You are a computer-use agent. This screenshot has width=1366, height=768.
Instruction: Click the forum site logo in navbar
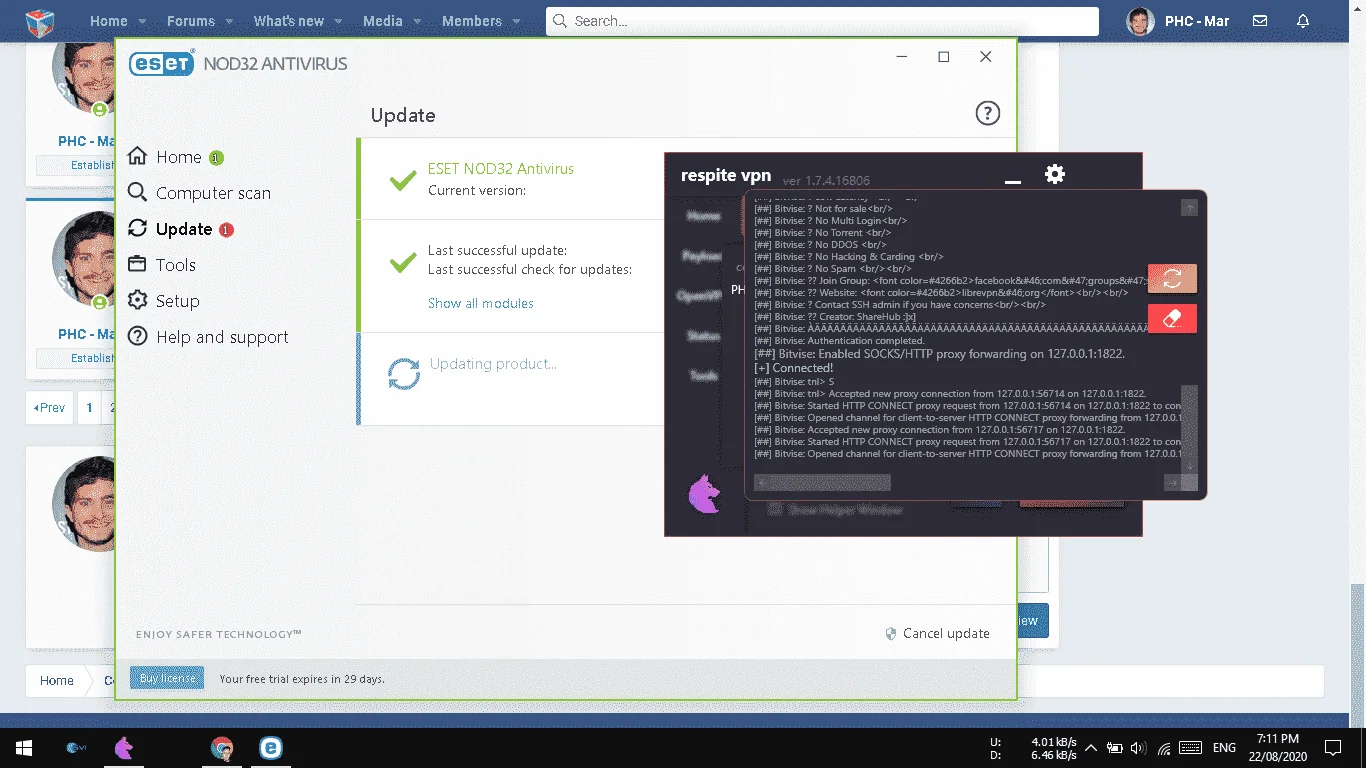tap(39, 21)
